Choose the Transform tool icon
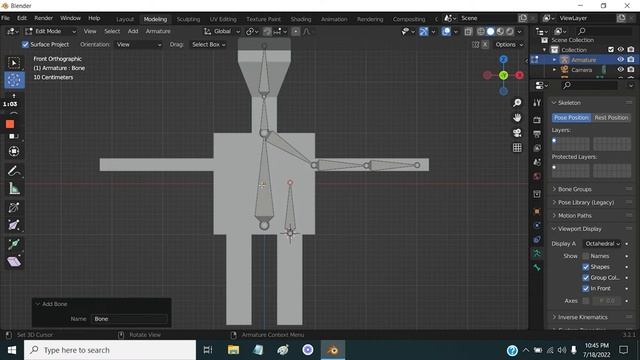This screenshot has width=640, height=360. point(14,151)
